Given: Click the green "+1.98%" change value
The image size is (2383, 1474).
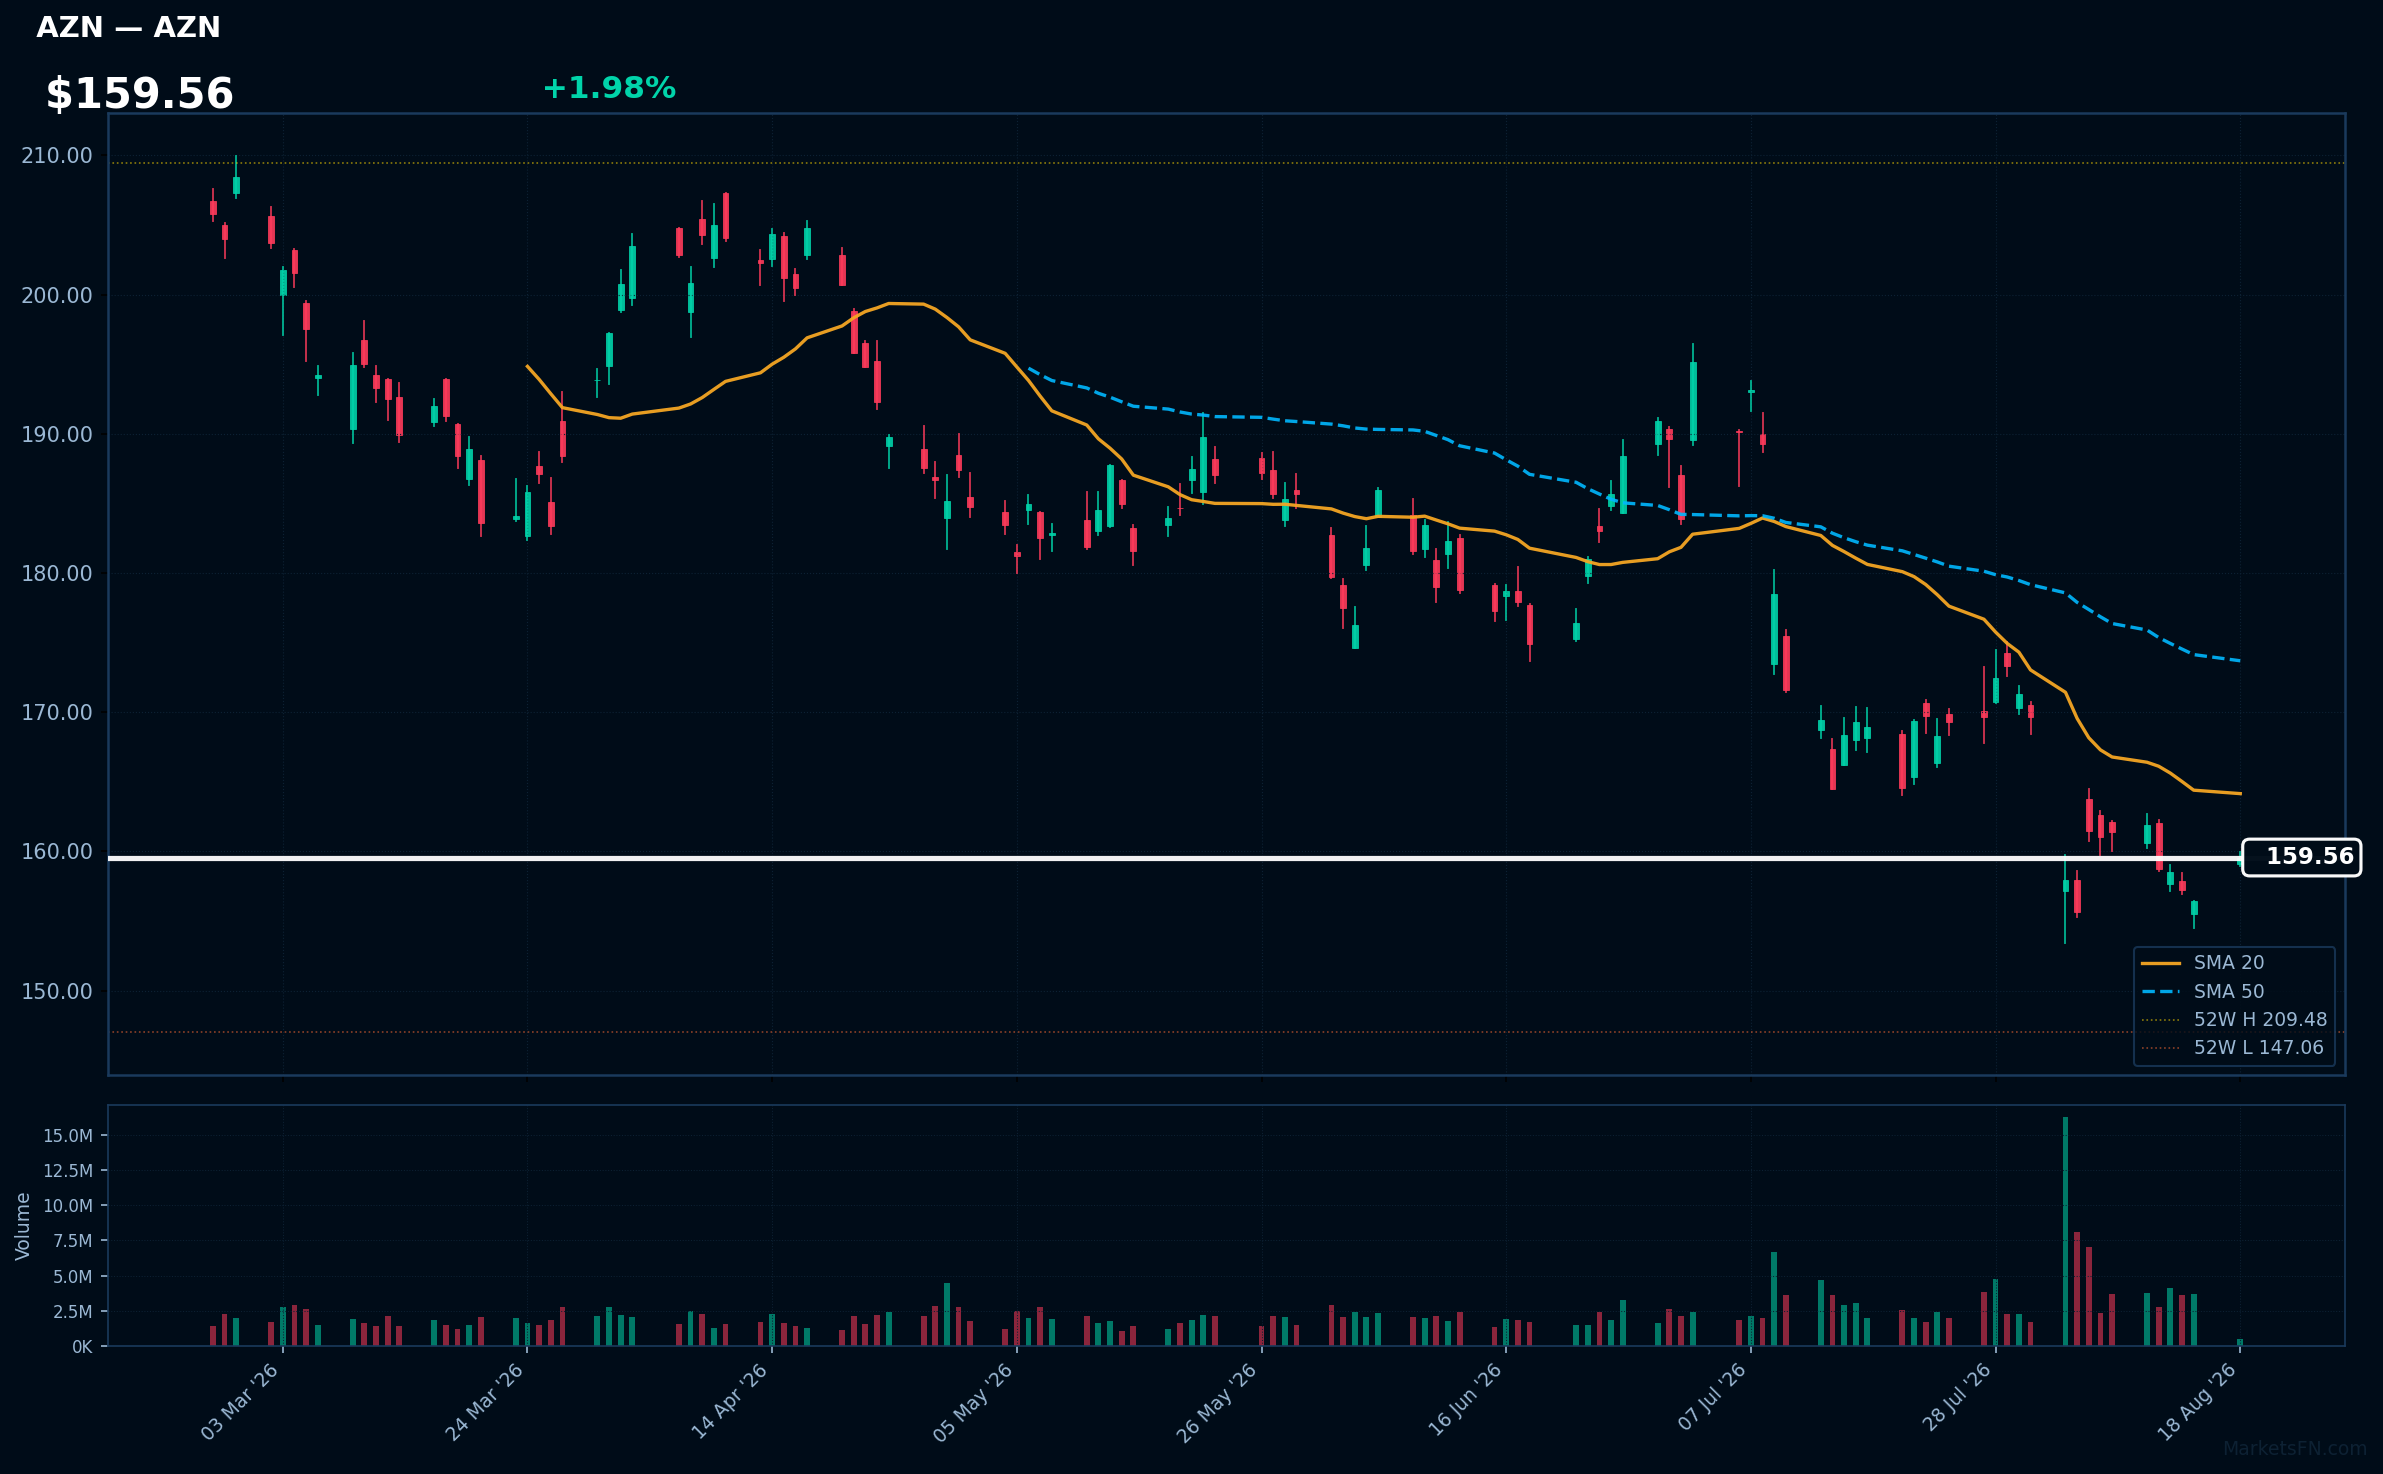Looking at the screenshot, I should tap(609, 88).
